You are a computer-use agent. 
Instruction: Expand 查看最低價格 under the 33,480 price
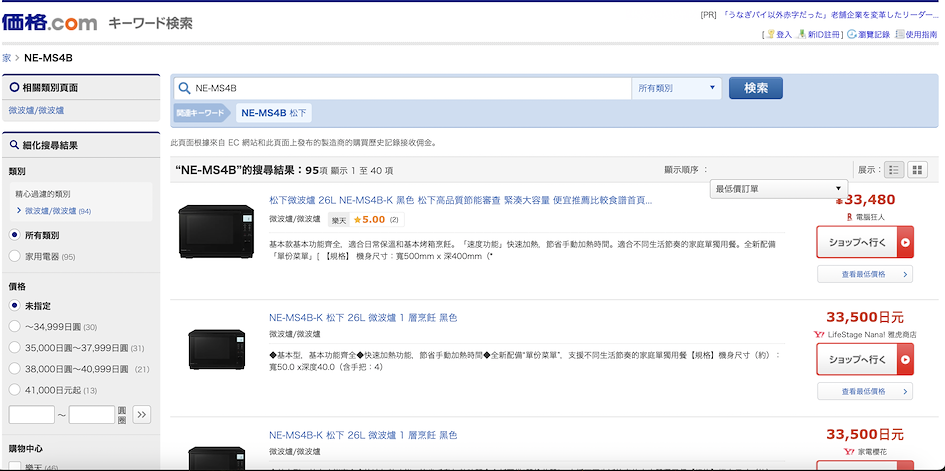click(x=865, y=274)
